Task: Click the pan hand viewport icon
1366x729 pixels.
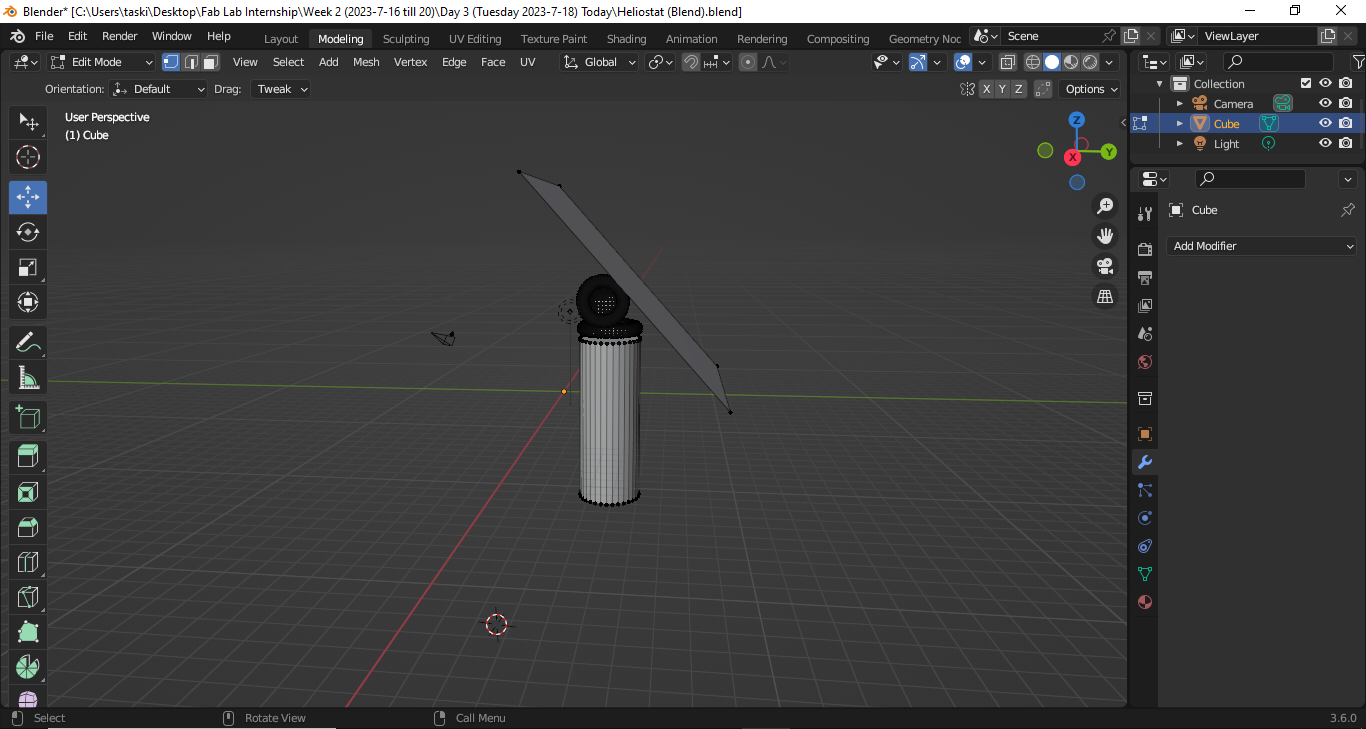Action: point(1105,236)
